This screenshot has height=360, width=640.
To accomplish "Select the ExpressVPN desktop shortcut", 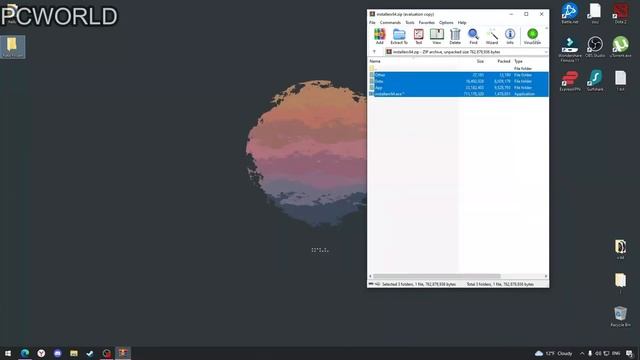I will (x=570, y=80).
